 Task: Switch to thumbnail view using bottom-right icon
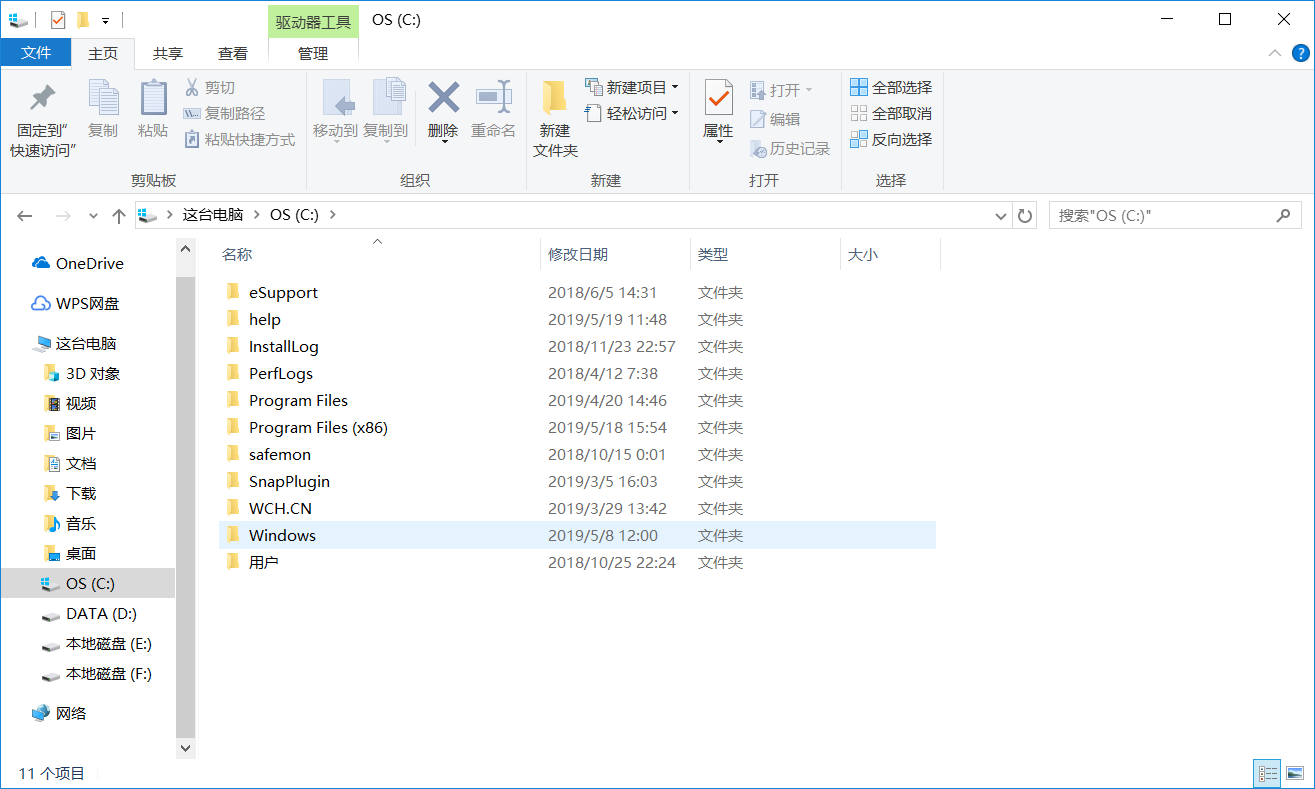[x=1295, y=772]
